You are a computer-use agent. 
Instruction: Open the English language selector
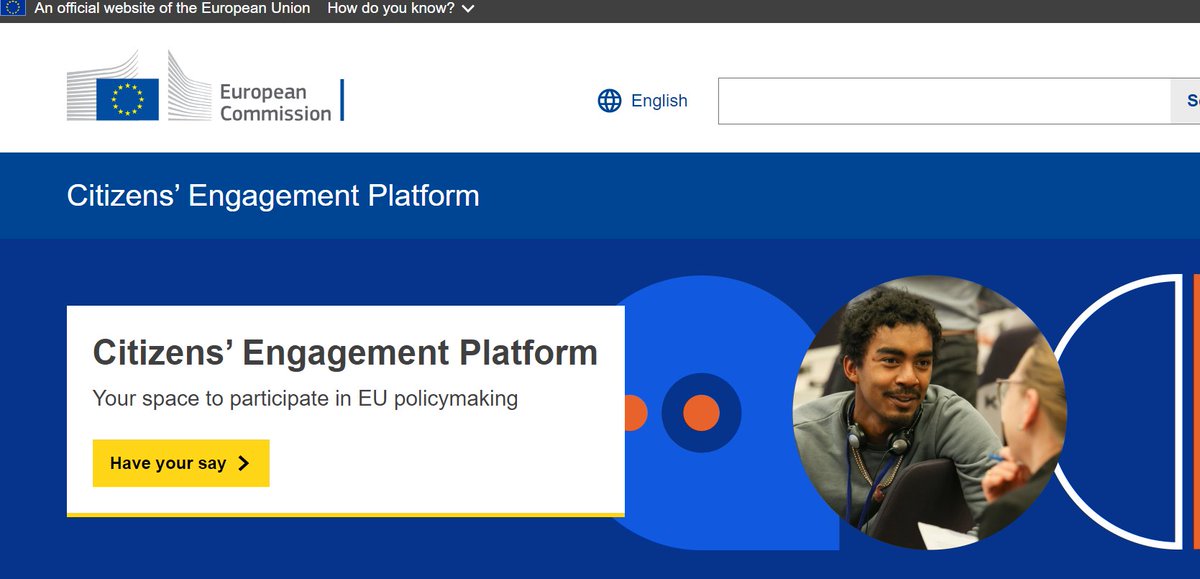coord(643,101)
